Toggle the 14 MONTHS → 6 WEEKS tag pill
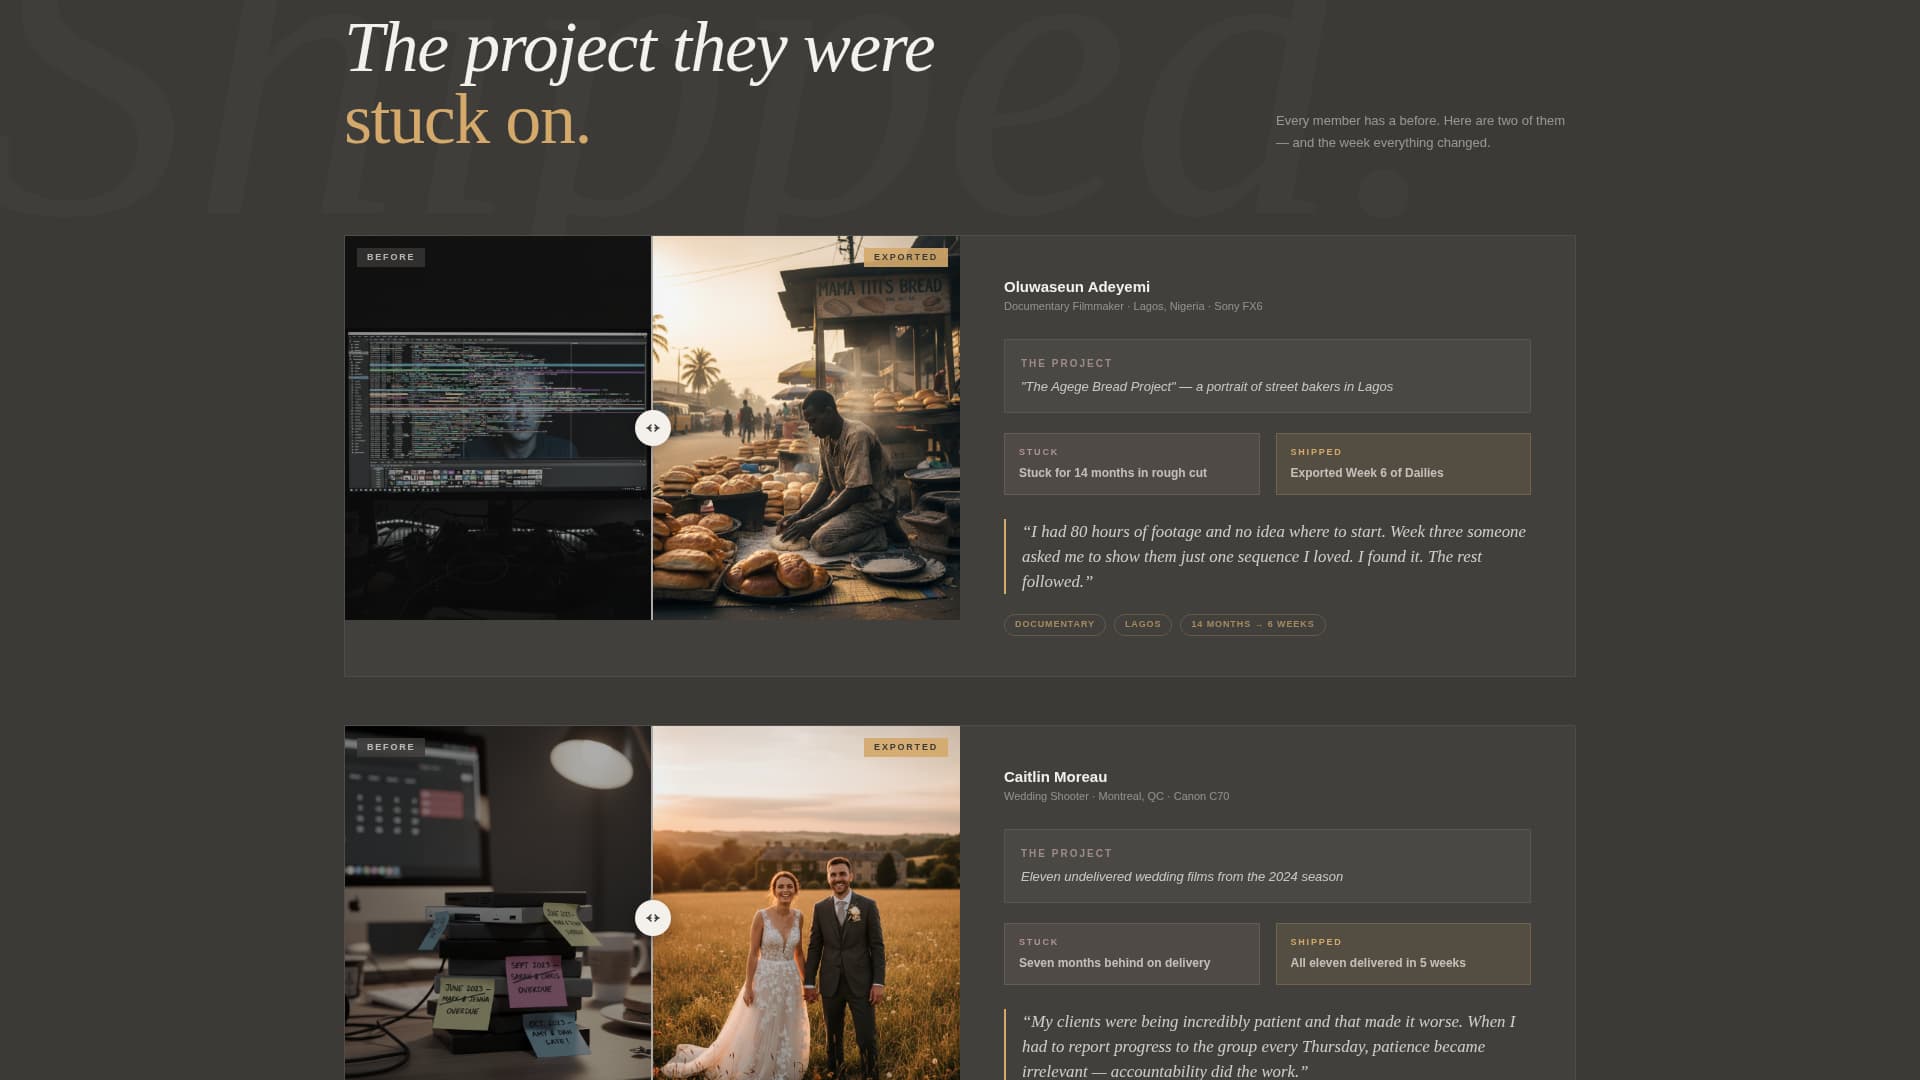1920x1080 pixels. point(1252,624)
